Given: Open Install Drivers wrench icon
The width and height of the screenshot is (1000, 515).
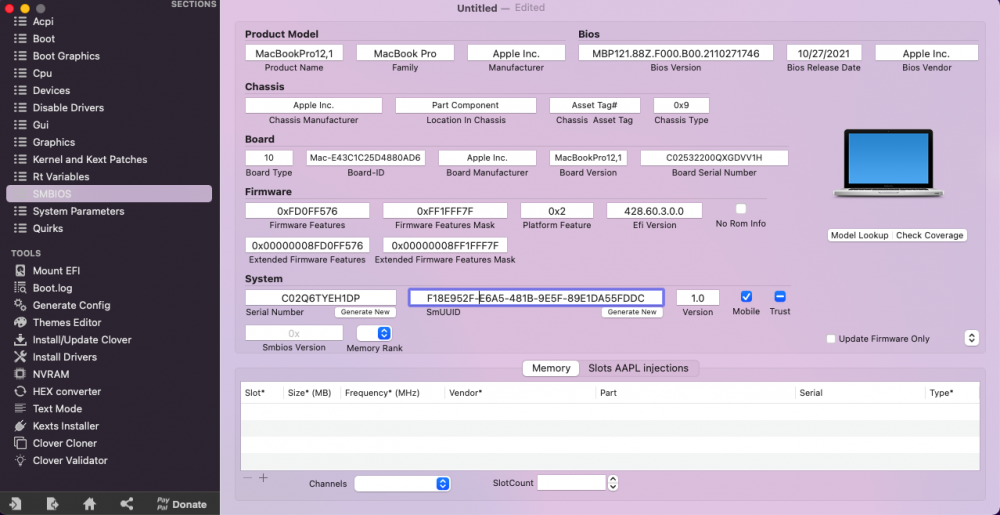Looking at the screenshot, I should click(x=20, y=357).
